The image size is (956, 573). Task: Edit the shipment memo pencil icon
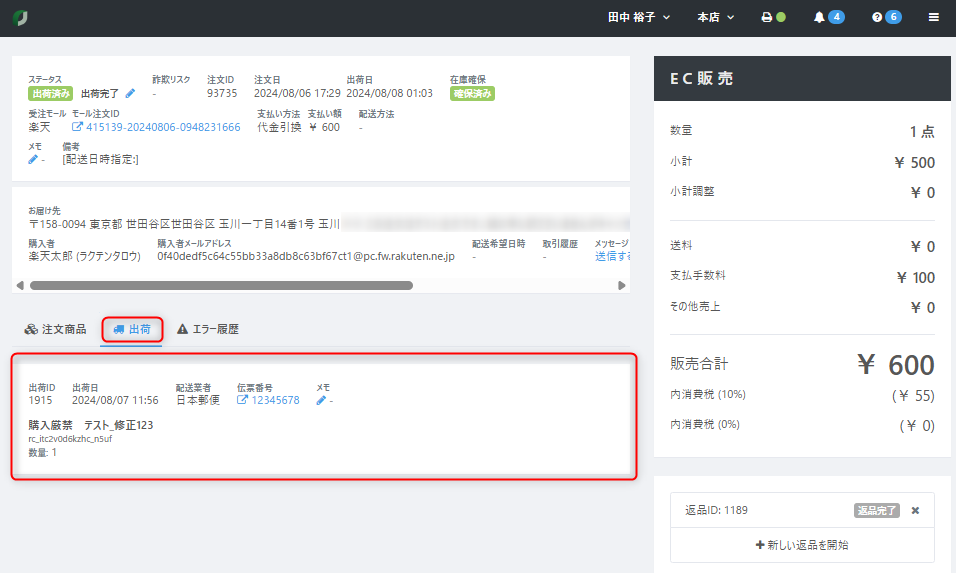321,400
